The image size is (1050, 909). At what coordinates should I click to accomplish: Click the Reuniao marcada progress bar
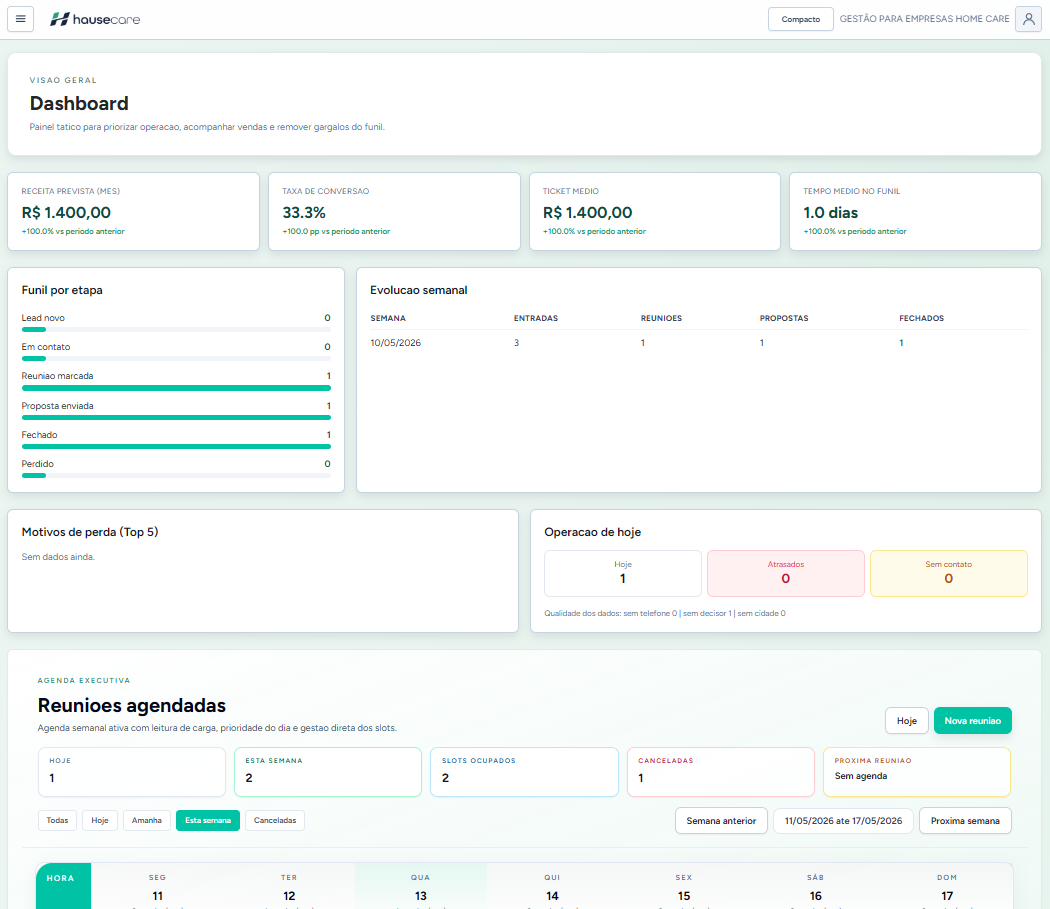(176, 388)
